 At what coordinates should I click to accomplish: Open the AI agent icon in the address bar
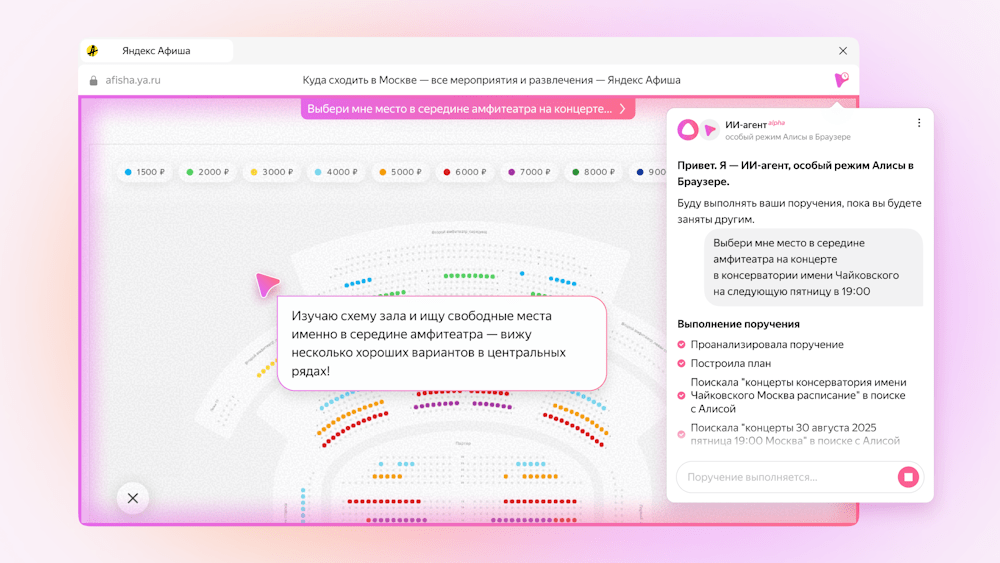pyautogui.click(x=841, y=80)
